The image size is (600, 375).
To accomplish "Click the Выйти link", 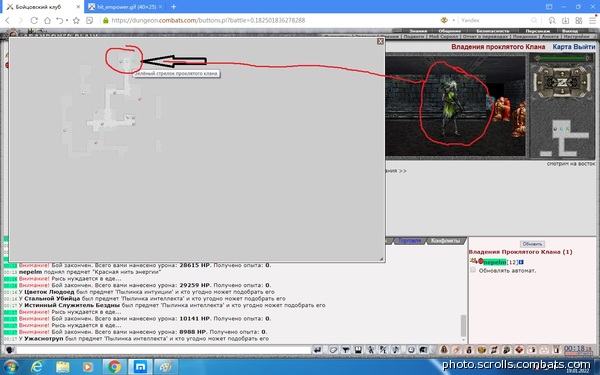I will tap(584, 47).
